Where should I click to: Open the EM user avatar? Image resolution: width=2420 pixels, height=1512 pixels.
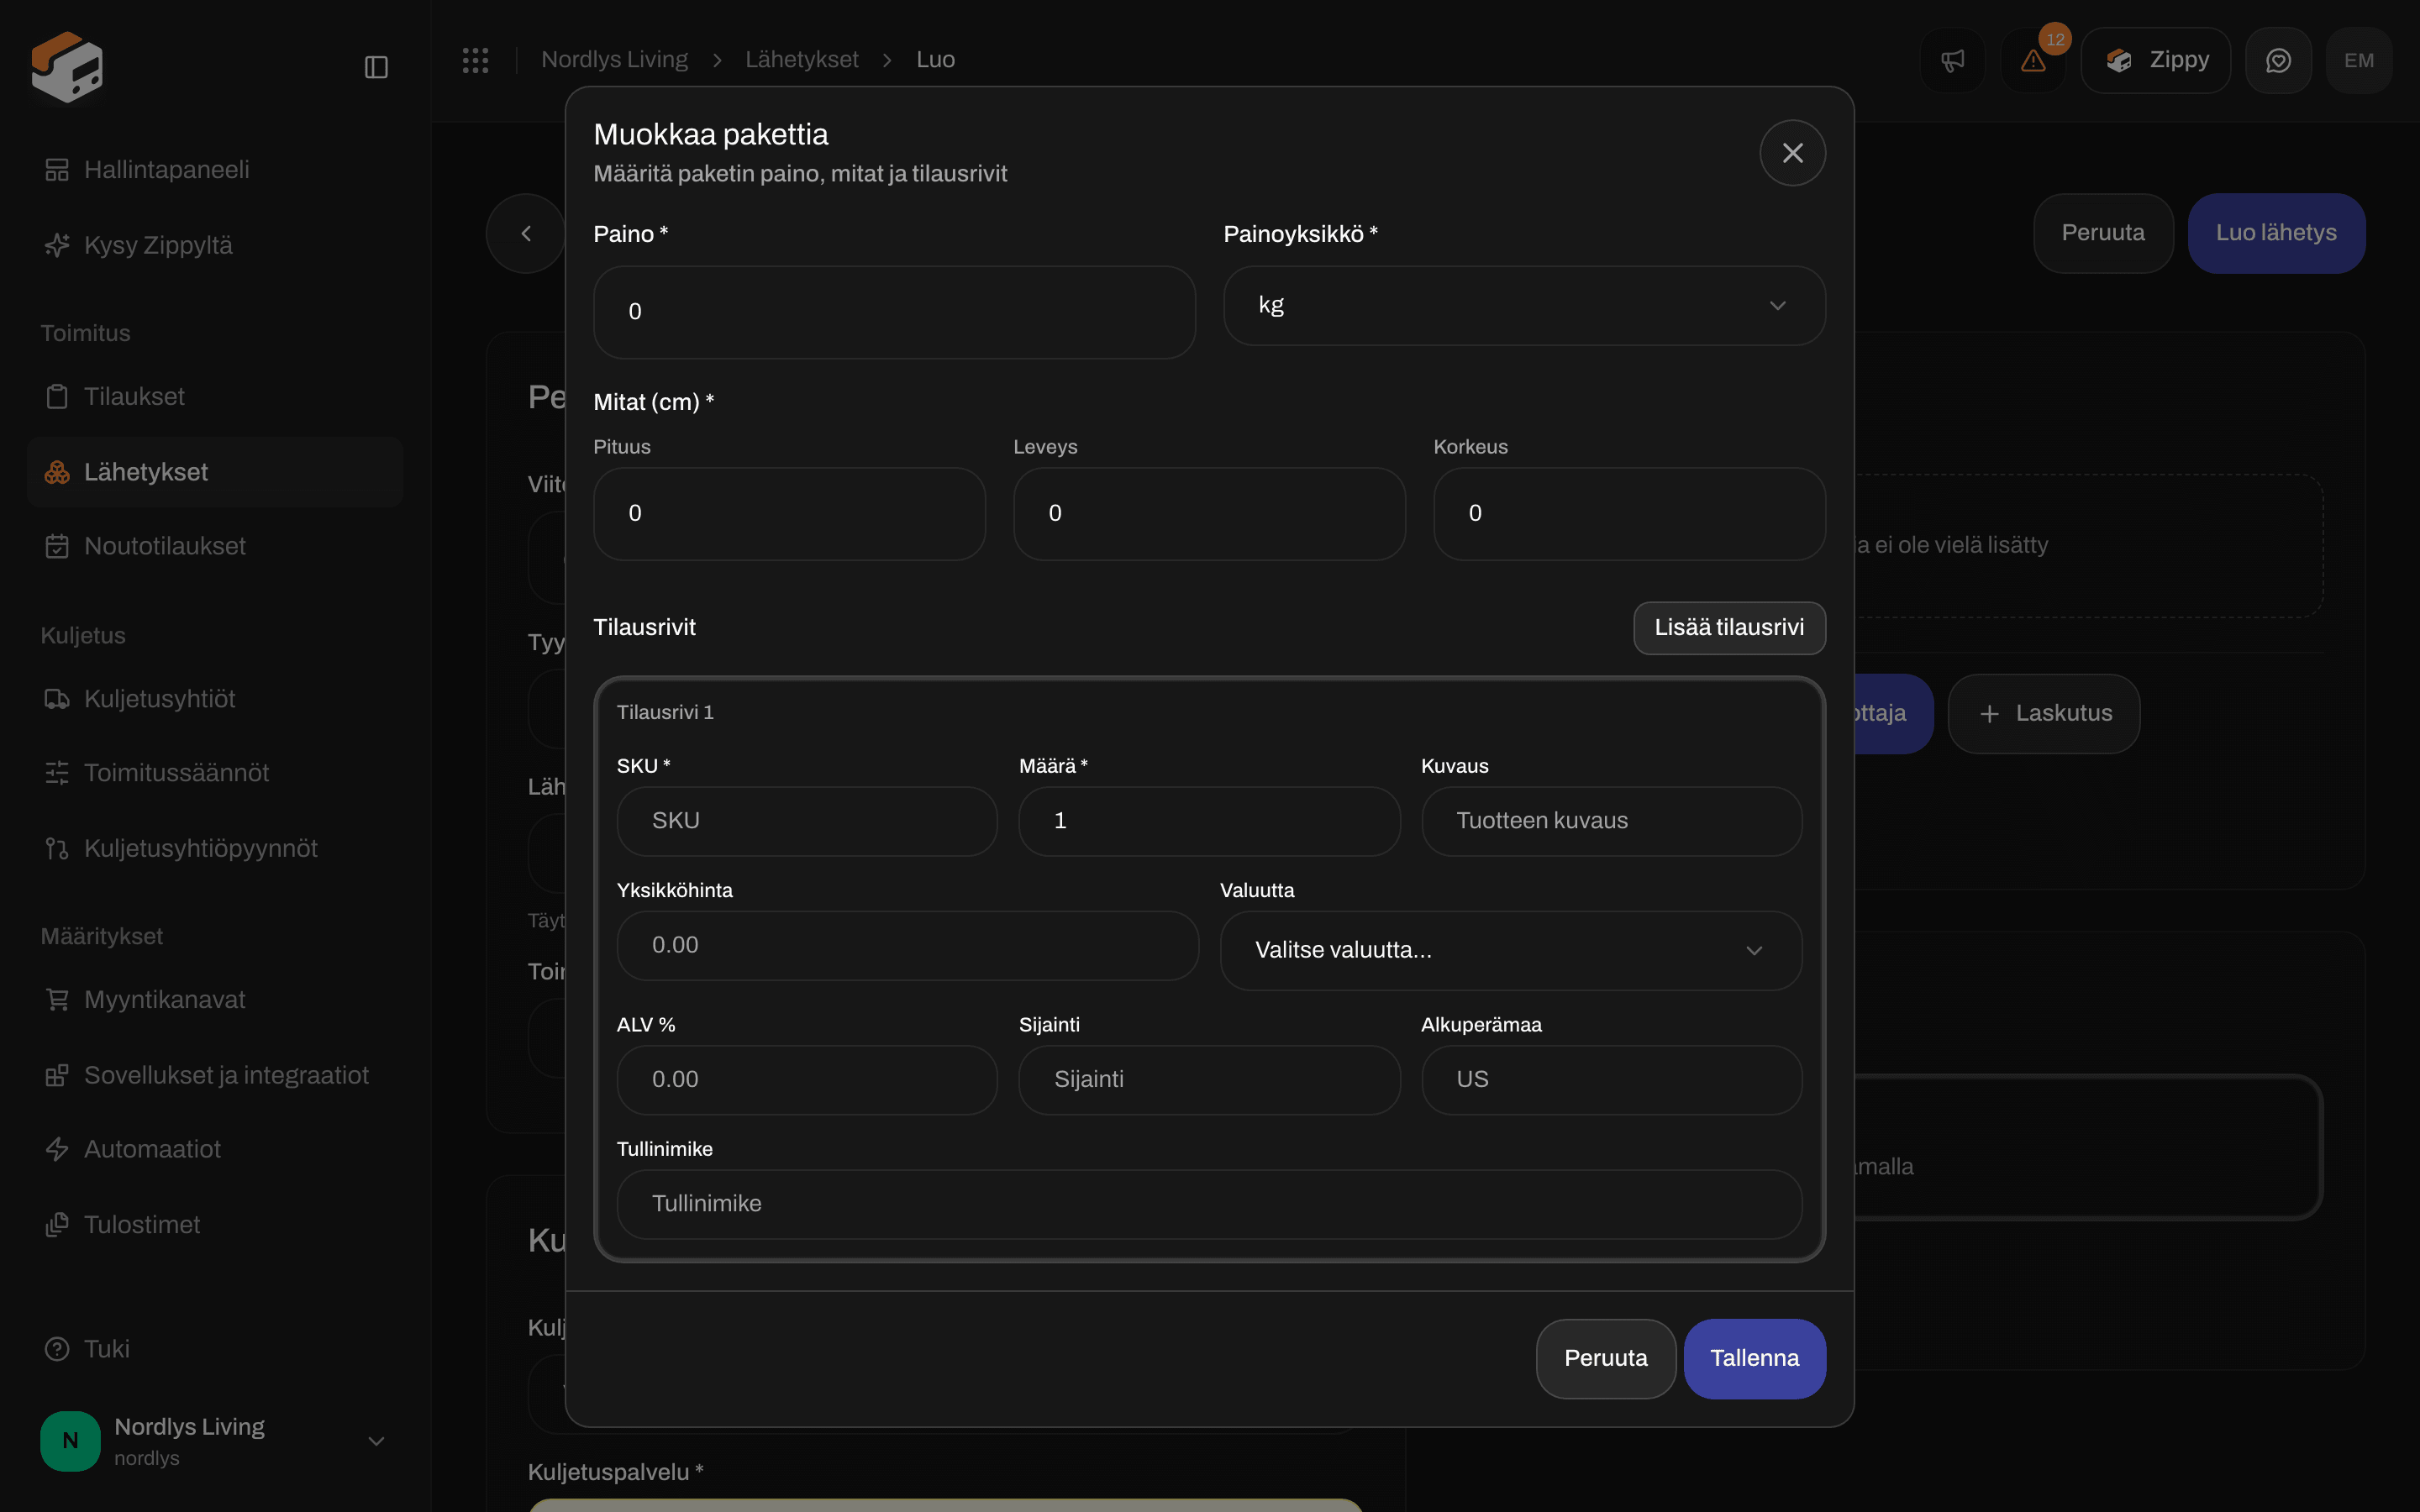(x=2359, y=60)
